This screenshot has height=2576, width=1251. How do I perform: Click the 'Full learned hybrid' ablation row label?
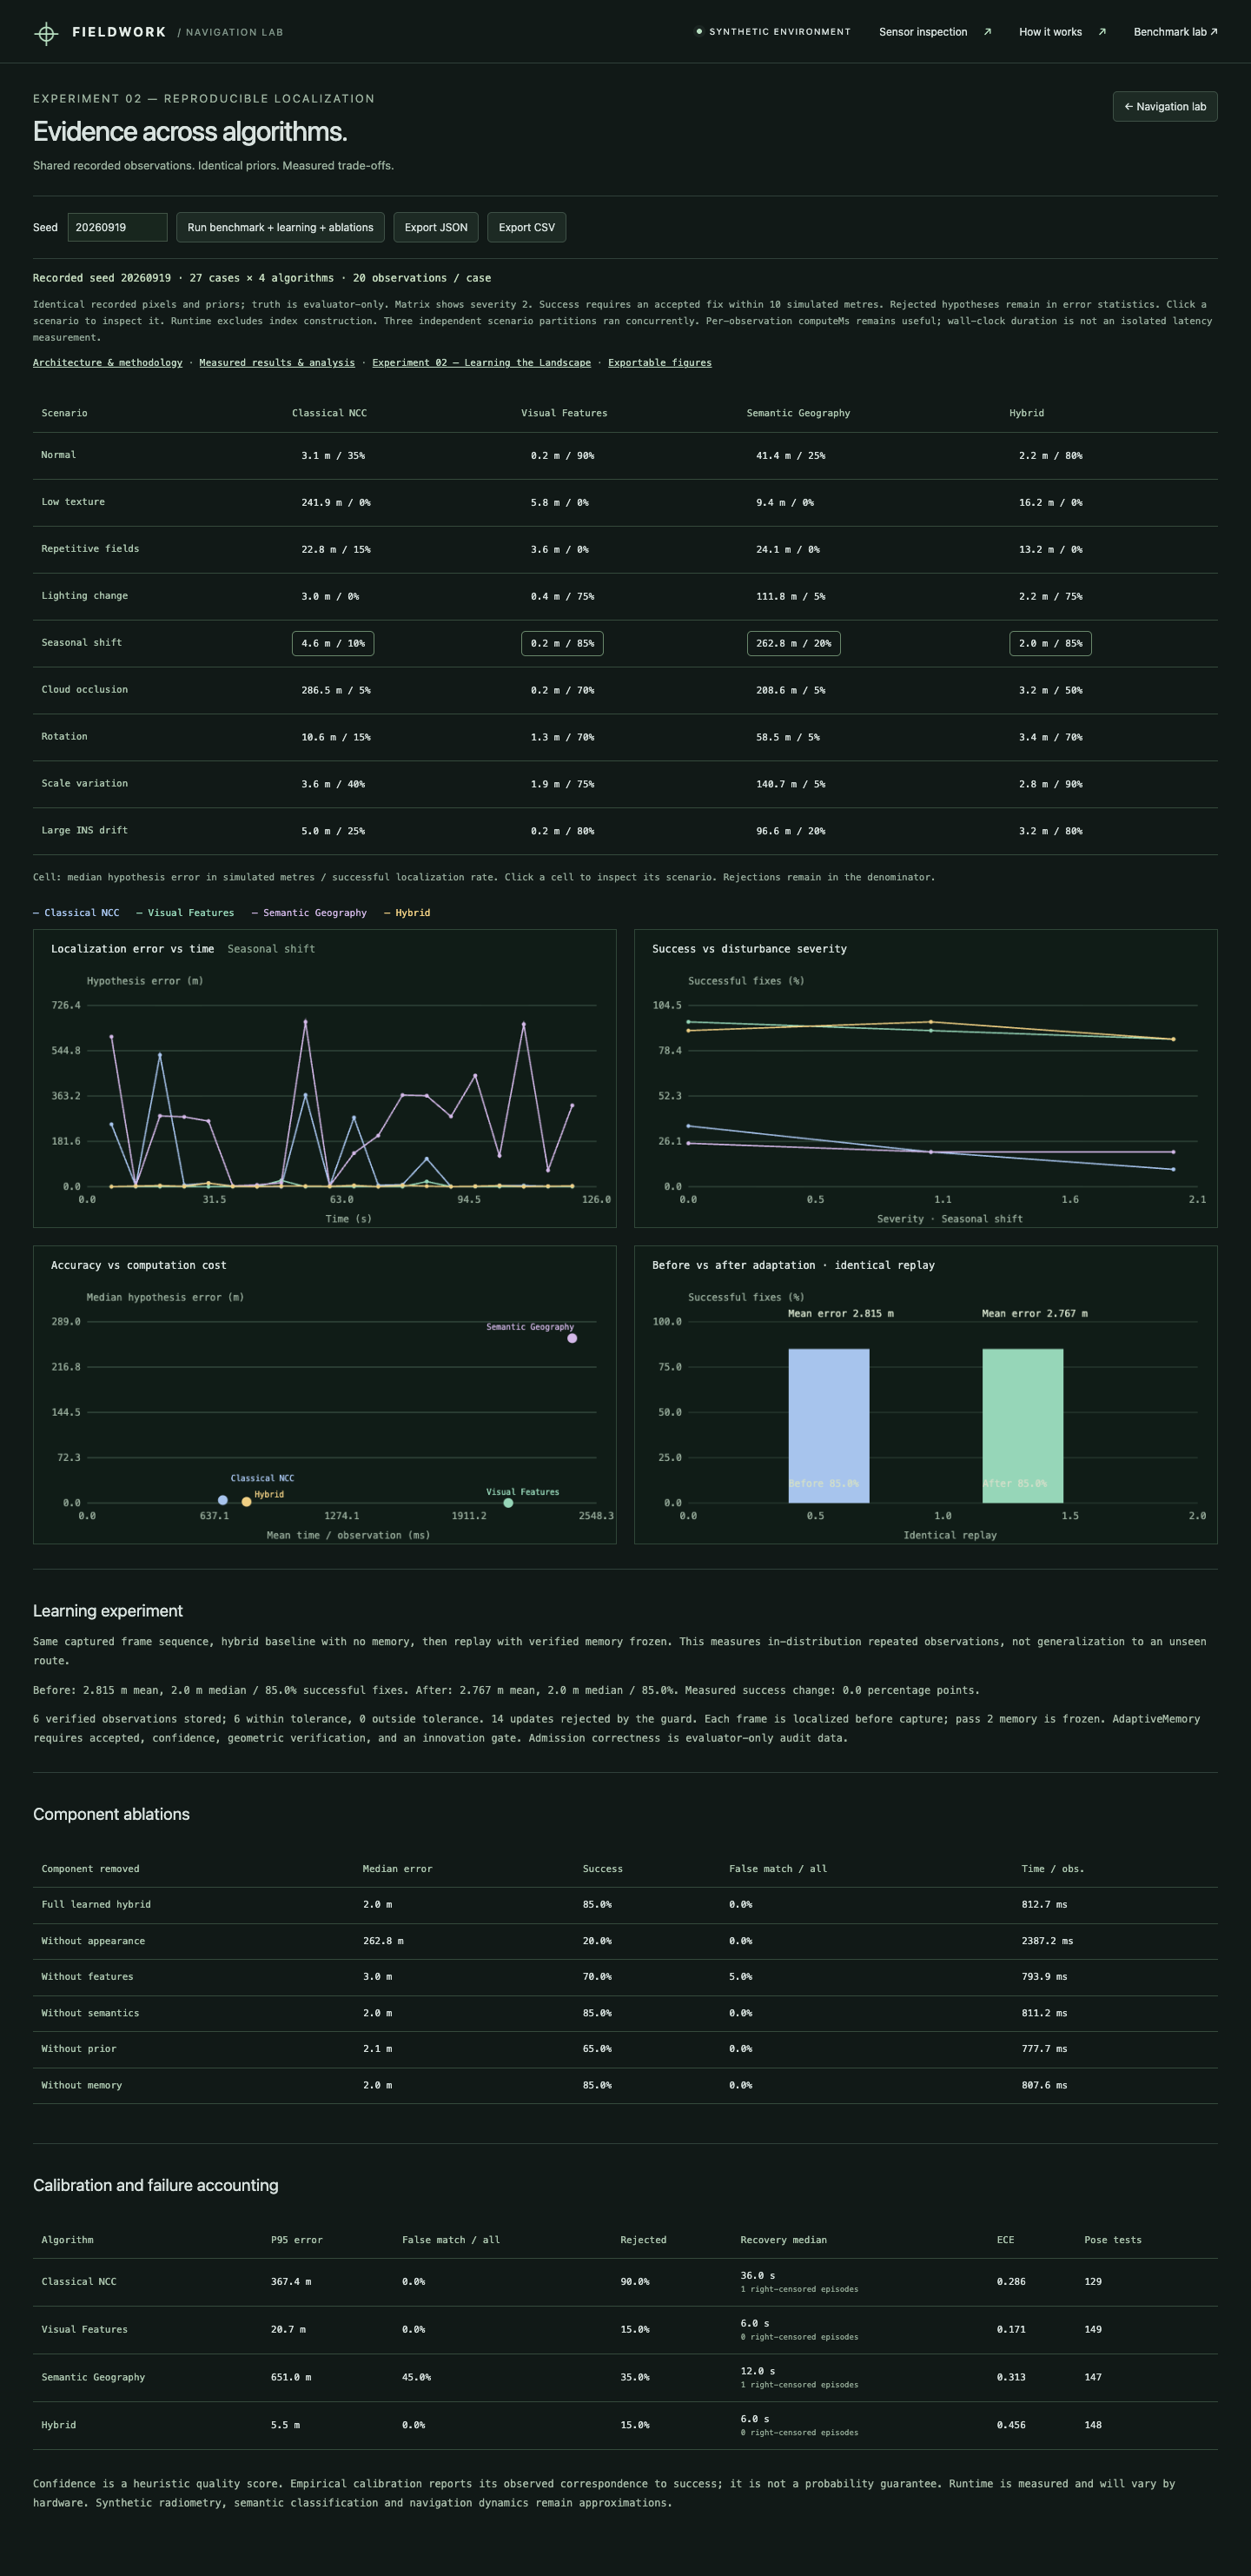point(96,1905)
